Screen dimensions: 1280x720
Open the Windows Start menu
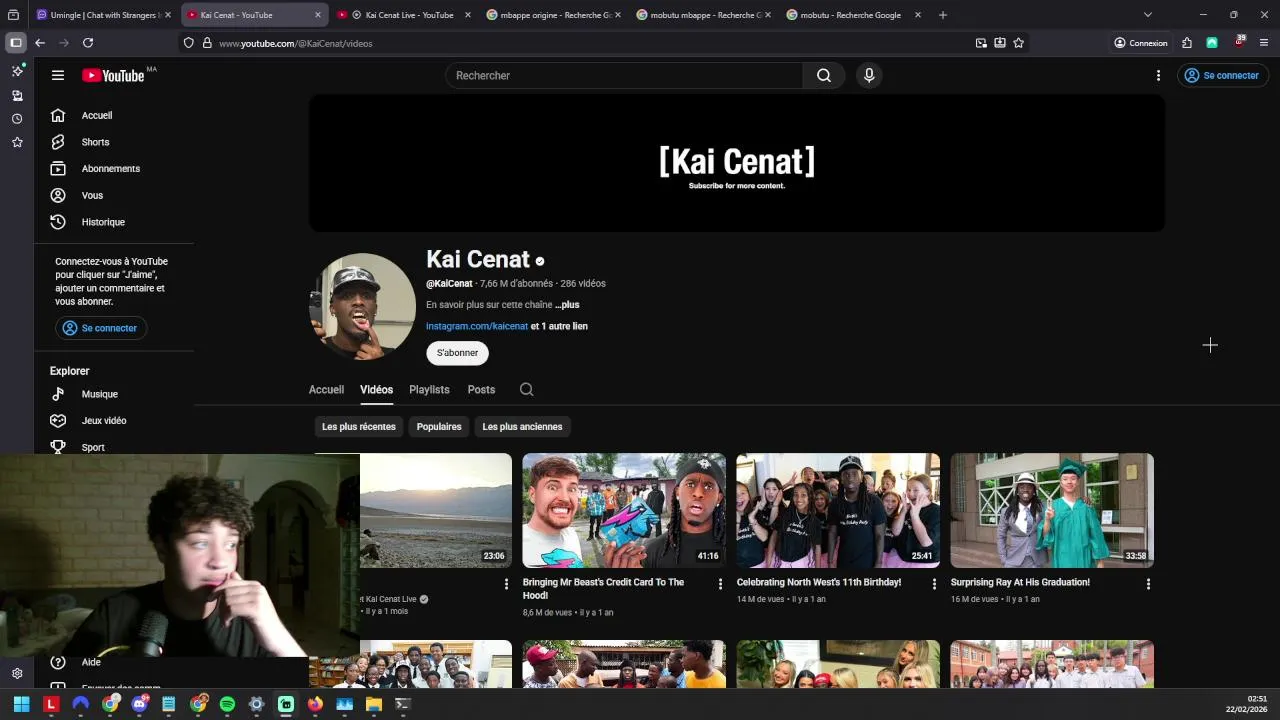[x=22, y=704]
